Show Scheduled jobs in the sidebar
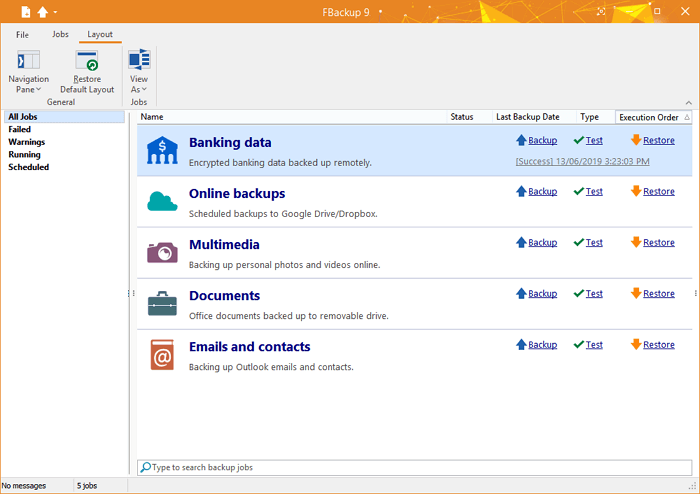 28,167
